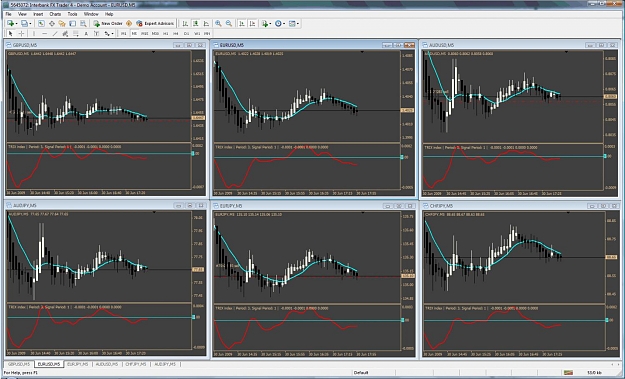Set timeframe to H1

pyautogui.click(x=165, y=33)
